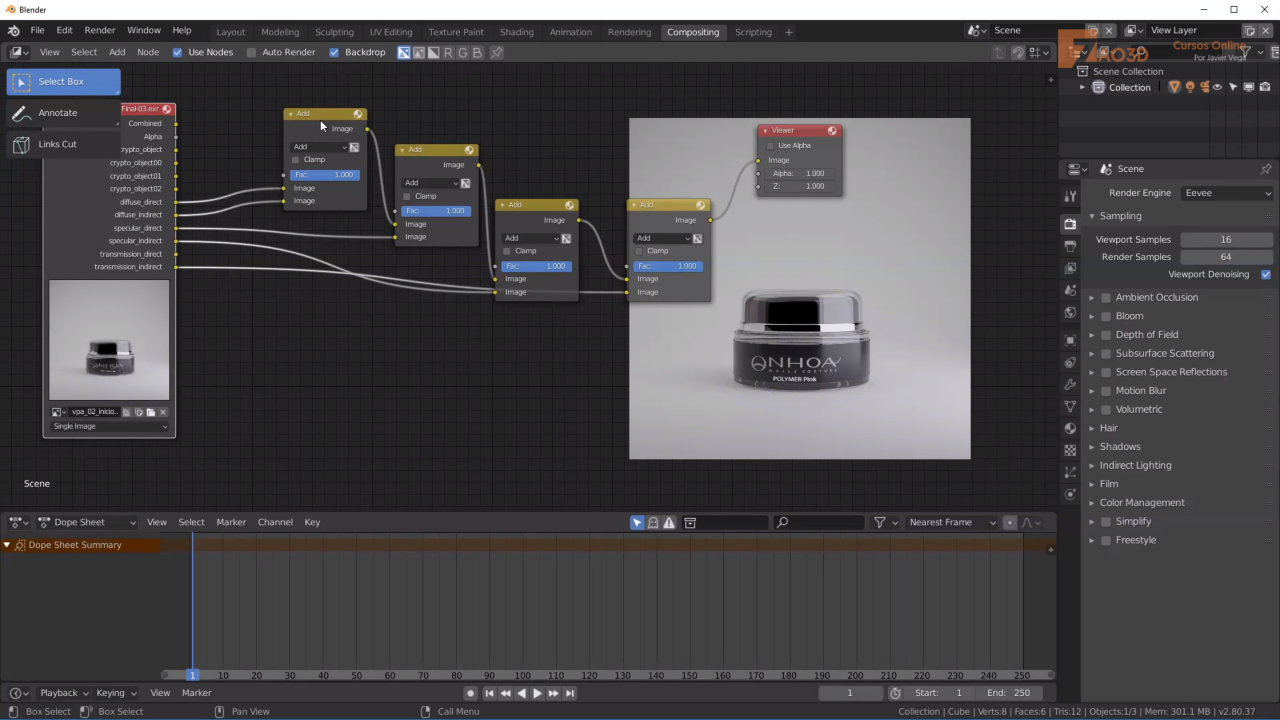Activate the Annotate tool
Screen dimensions: 1280x720
point(63,113)
